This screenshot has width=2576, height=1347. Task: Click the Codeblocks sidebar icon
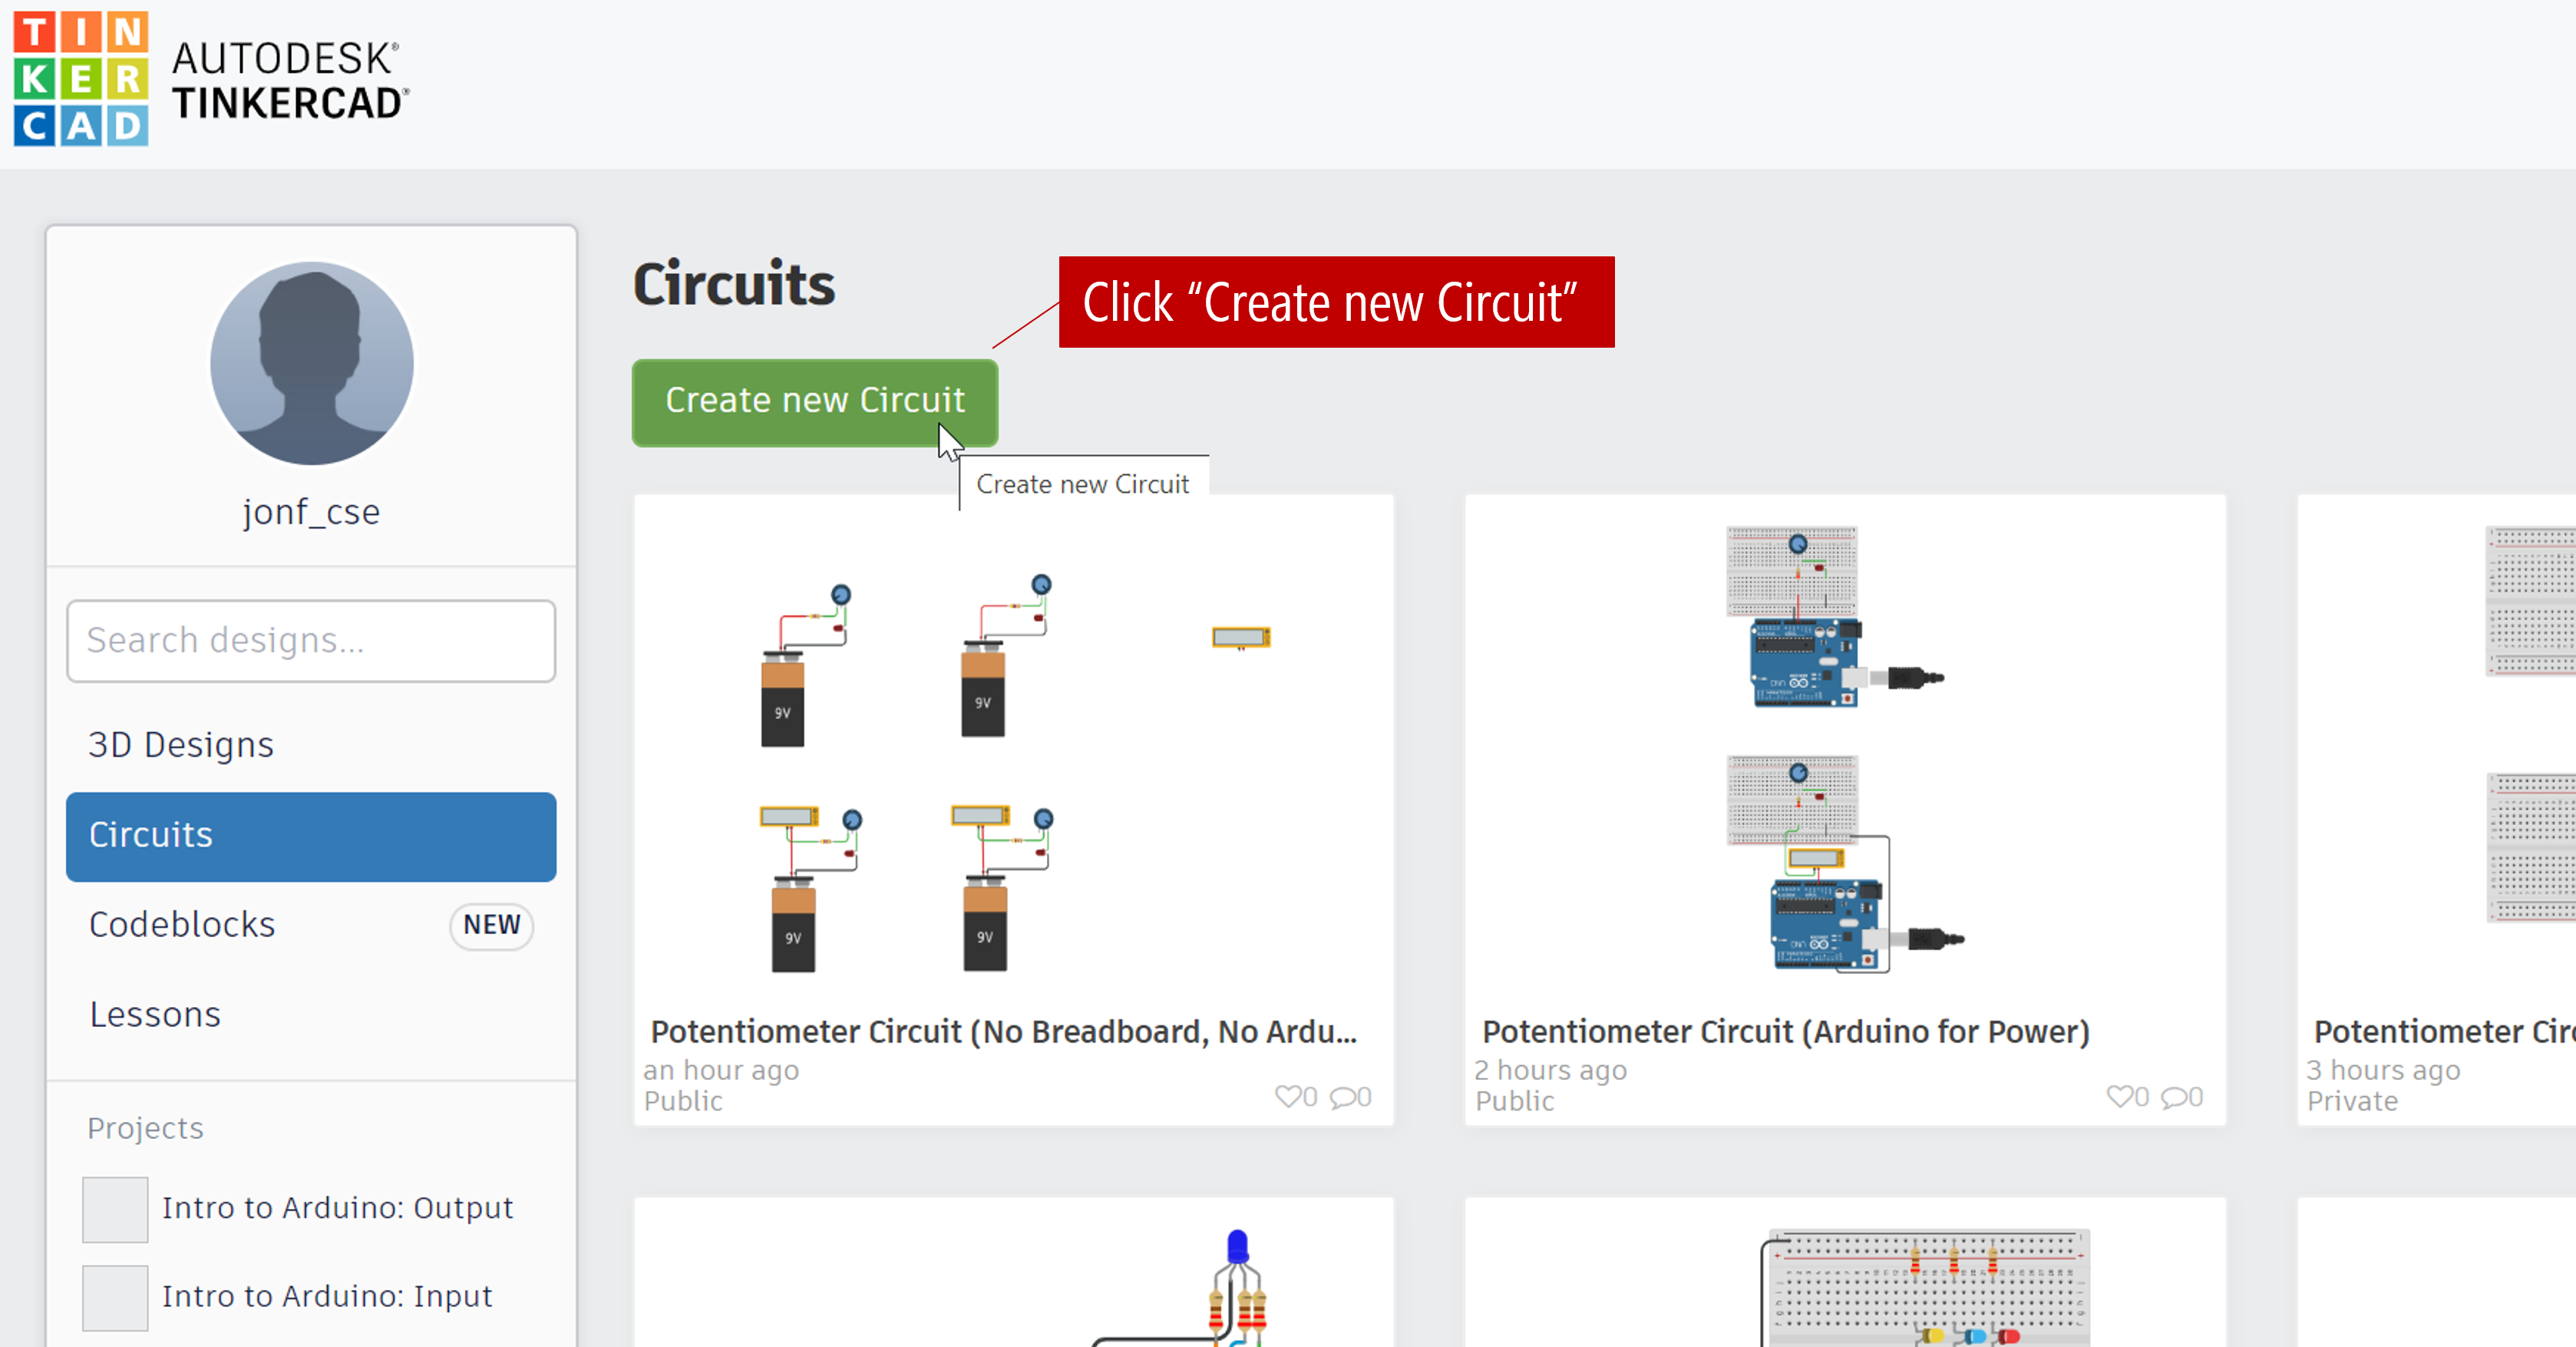pyautogui.click(x=182, y=923)
